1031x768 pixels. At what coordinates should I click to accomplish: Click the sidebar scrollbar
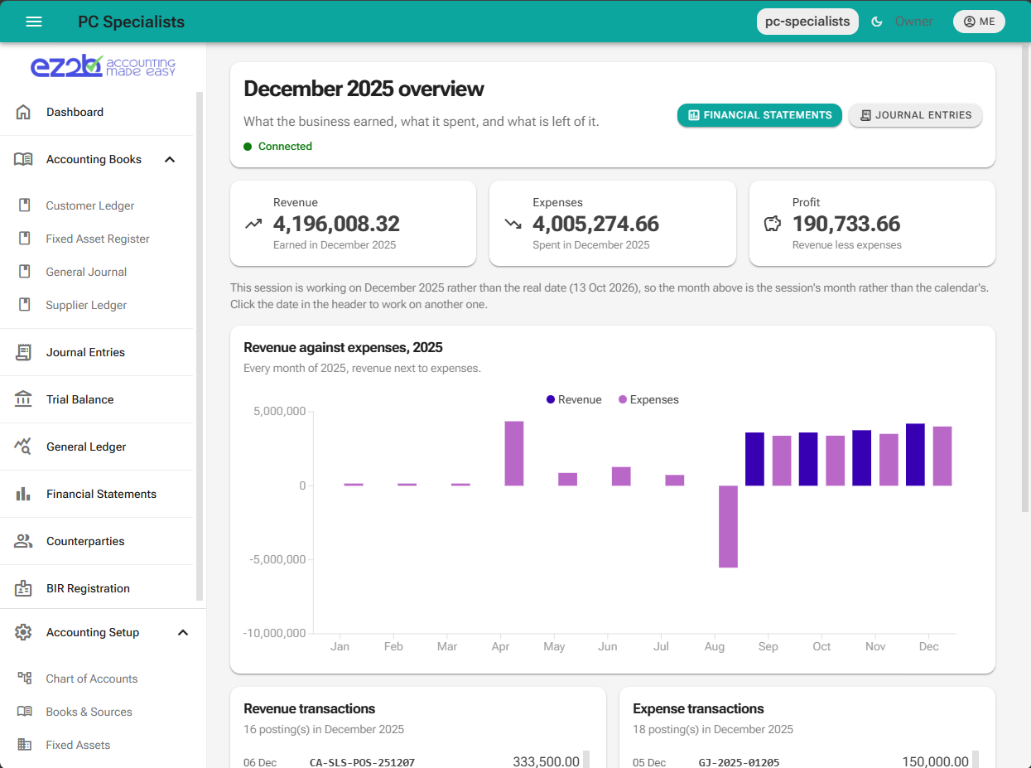199,346
